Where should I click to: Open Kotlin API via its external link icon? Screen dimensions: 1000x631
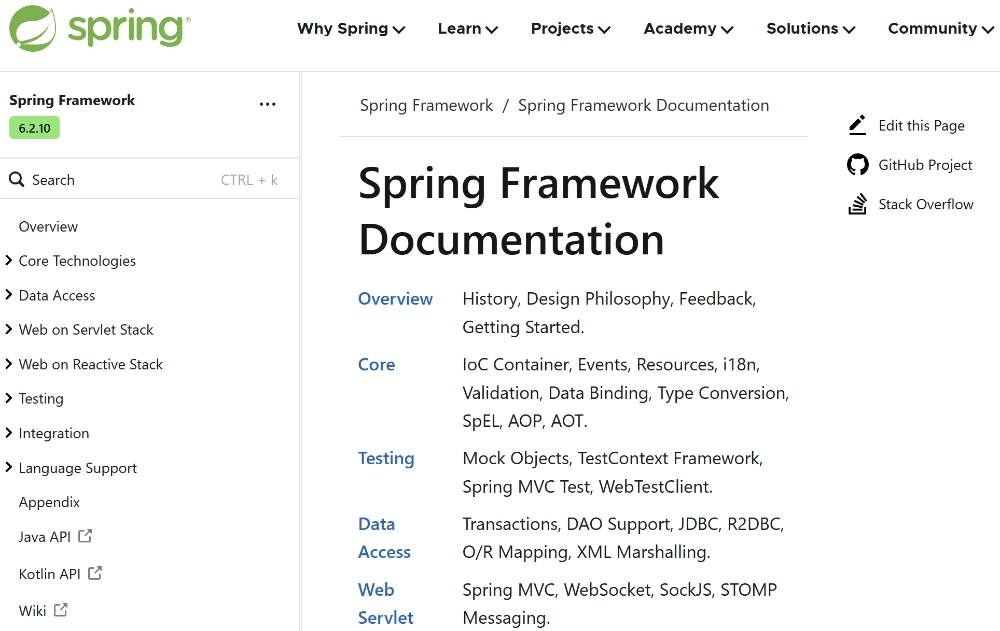95,573
